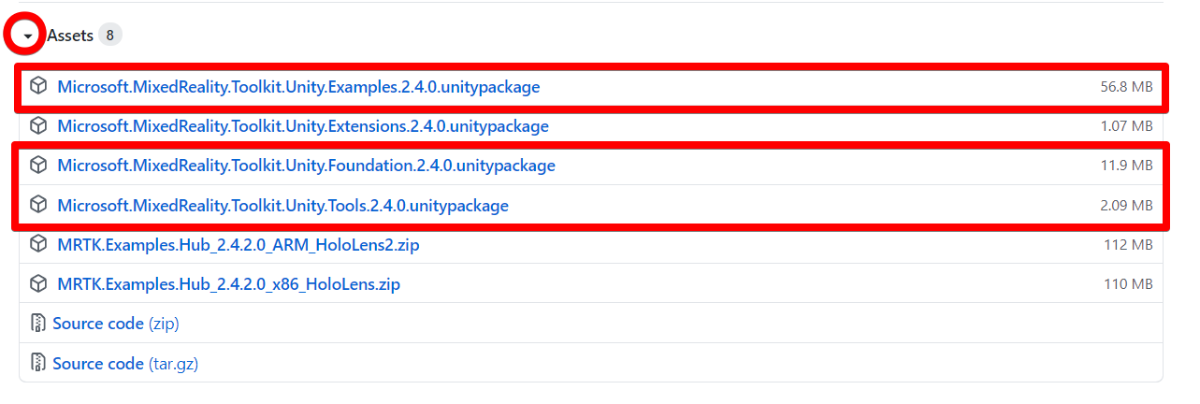Click package icon beside Examples unitypackage

click(x=39, y=87)
